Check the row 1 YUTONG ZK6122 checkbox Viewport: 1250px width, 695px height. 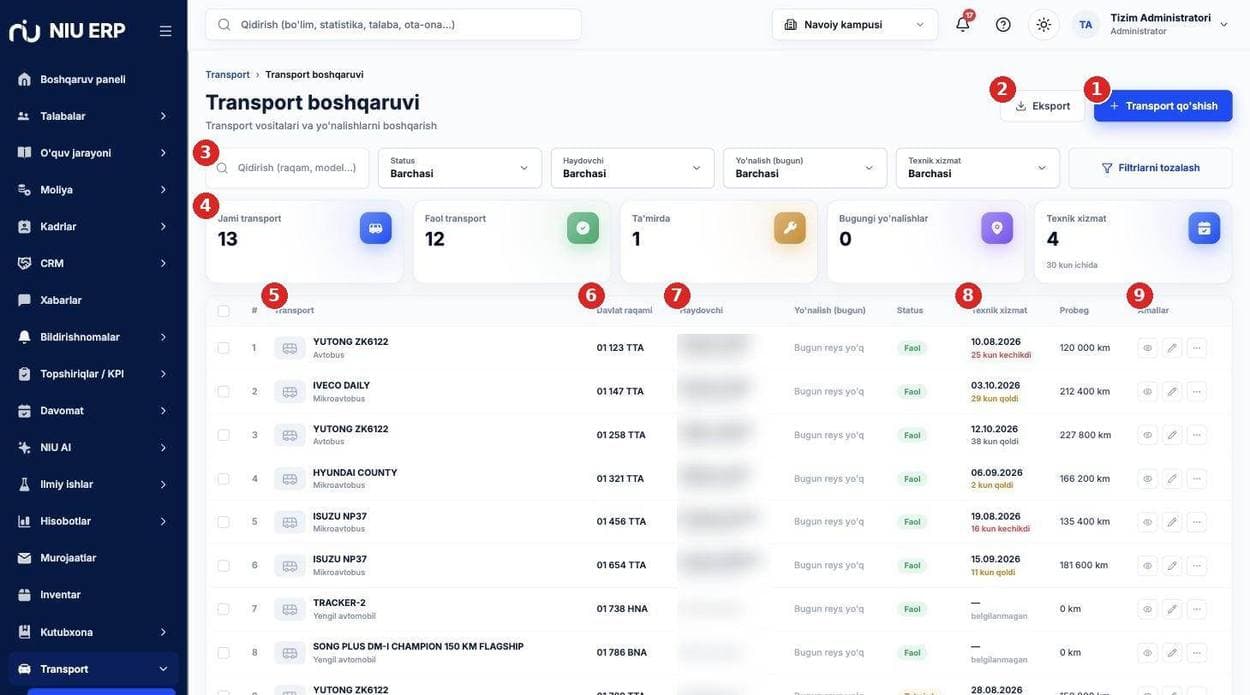(x=223, y=348)
